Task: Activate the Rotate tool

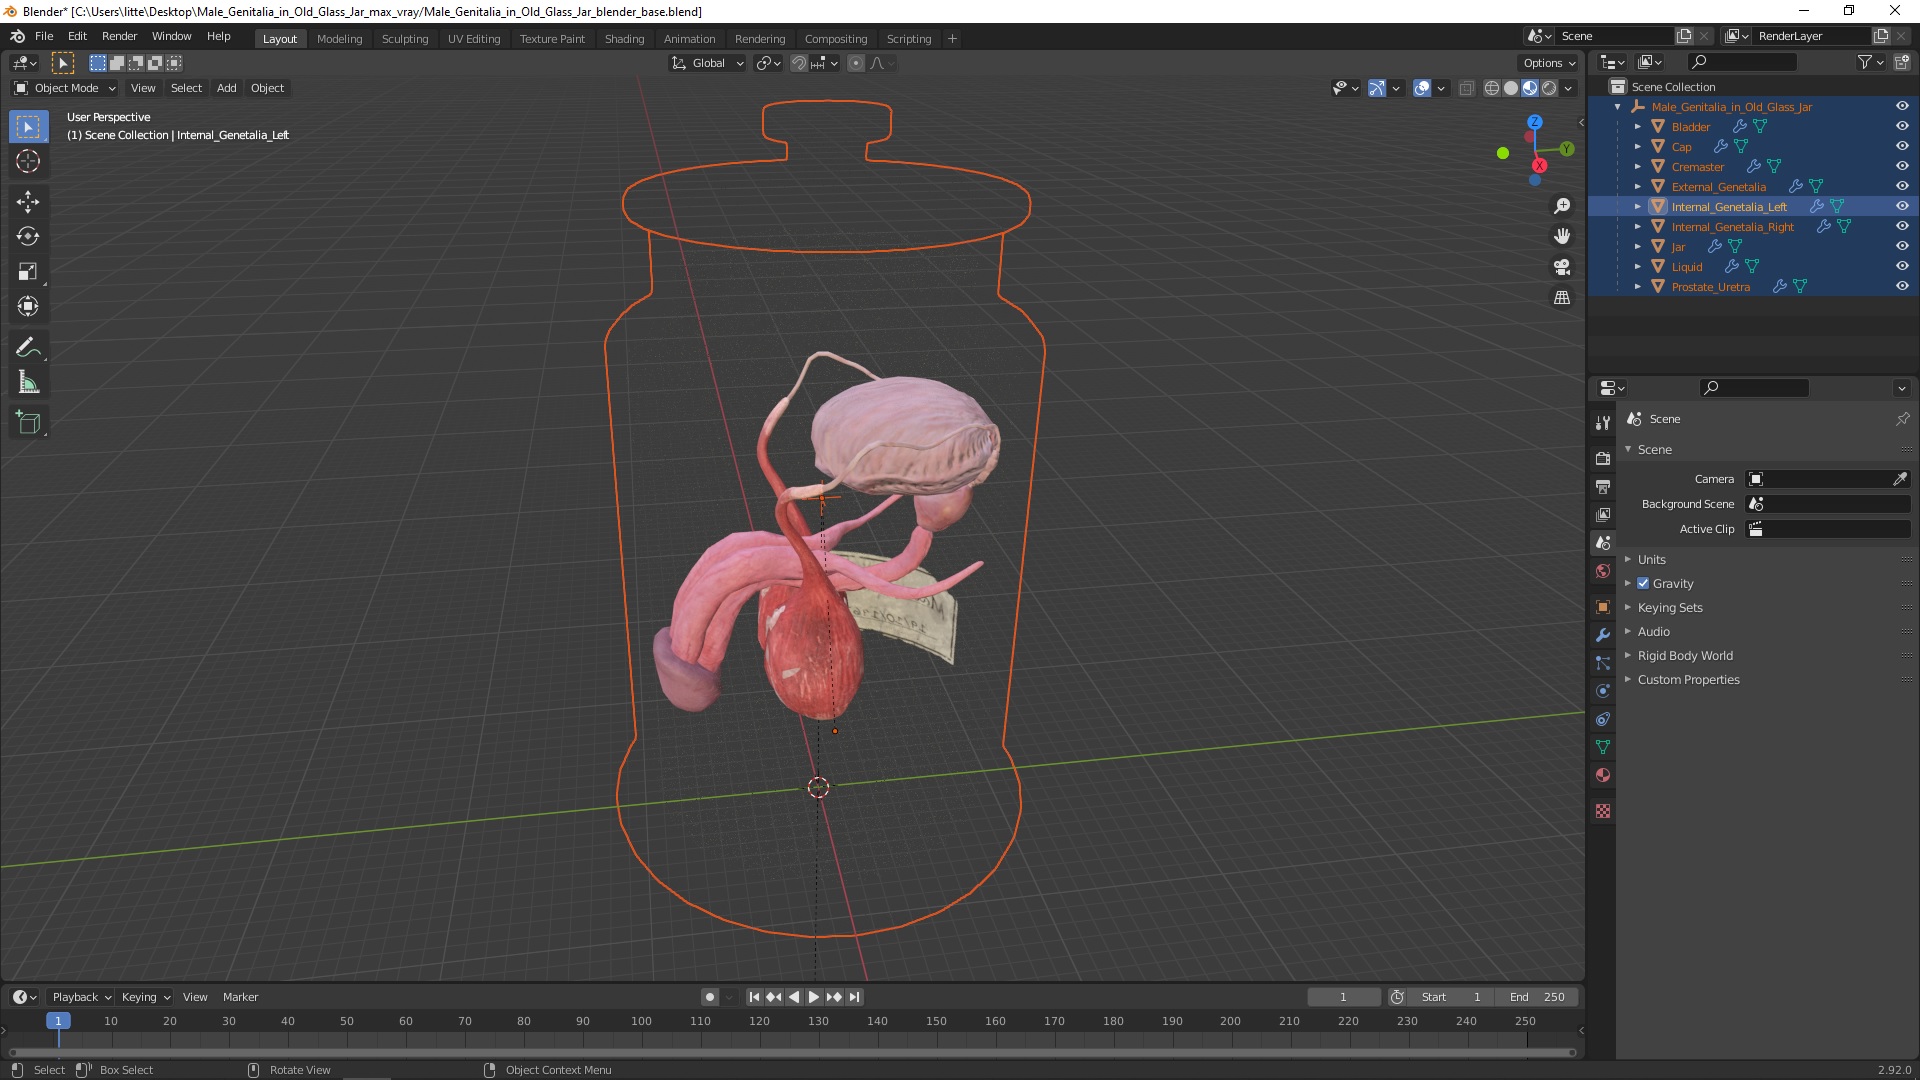Action: [x=28, y=237]
